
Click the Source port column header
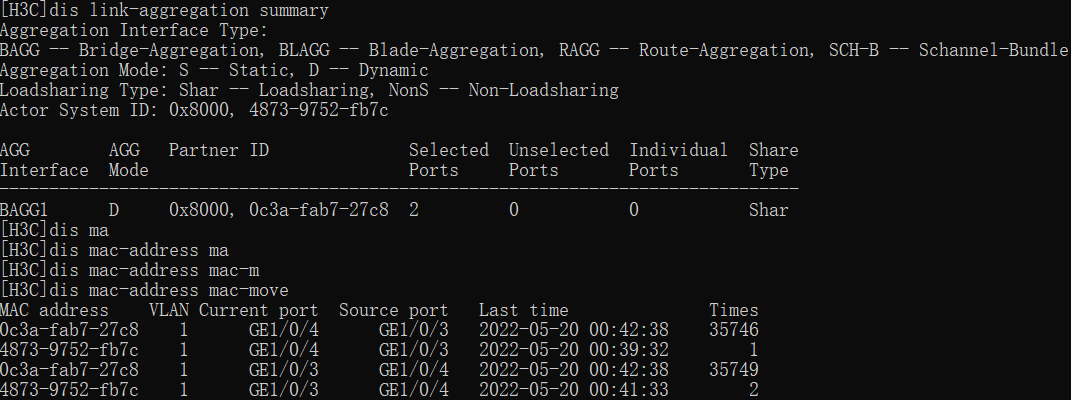click(393, 310)
